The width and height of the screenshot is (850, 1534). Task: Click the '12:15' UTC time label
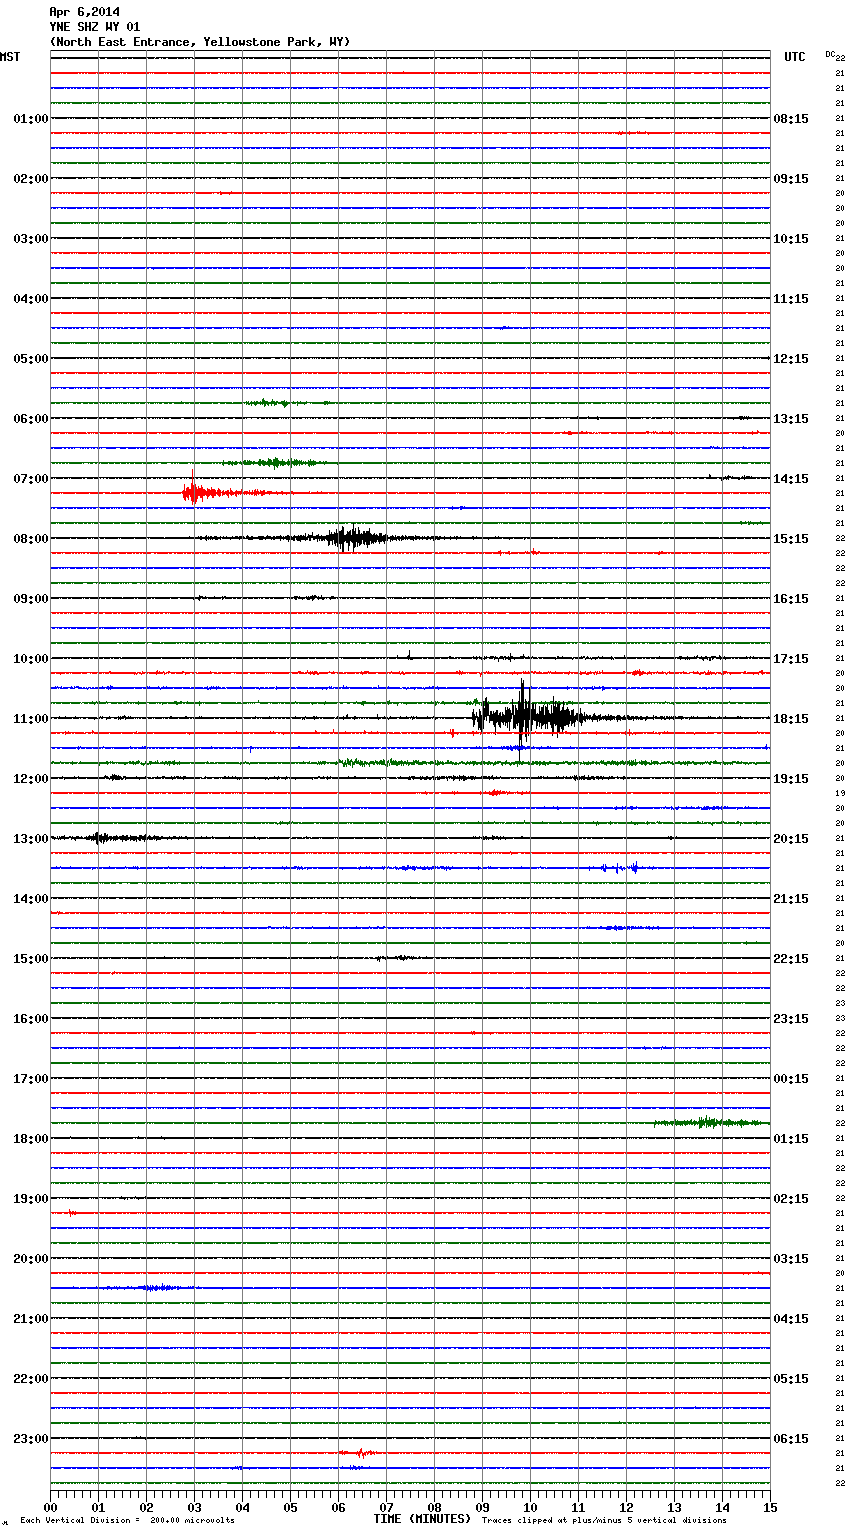pos(791,359)
